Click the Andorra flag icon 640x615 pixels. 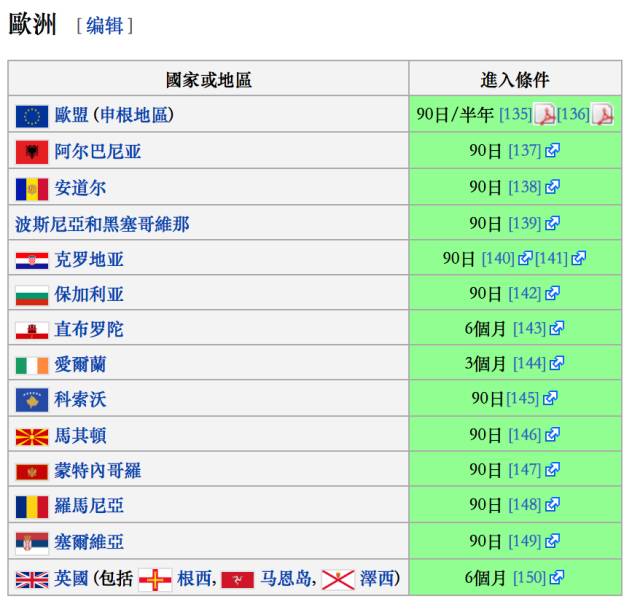pyautogui.click(x=32, y=188)
